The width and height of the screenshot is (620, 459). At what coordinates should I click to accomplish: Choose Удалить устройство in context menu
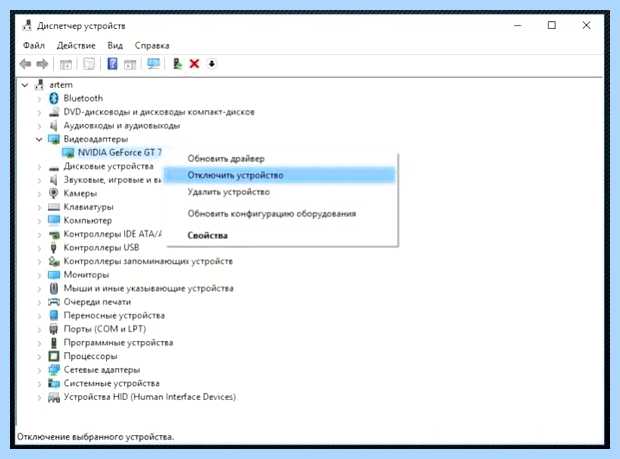[x=229, y=192]
